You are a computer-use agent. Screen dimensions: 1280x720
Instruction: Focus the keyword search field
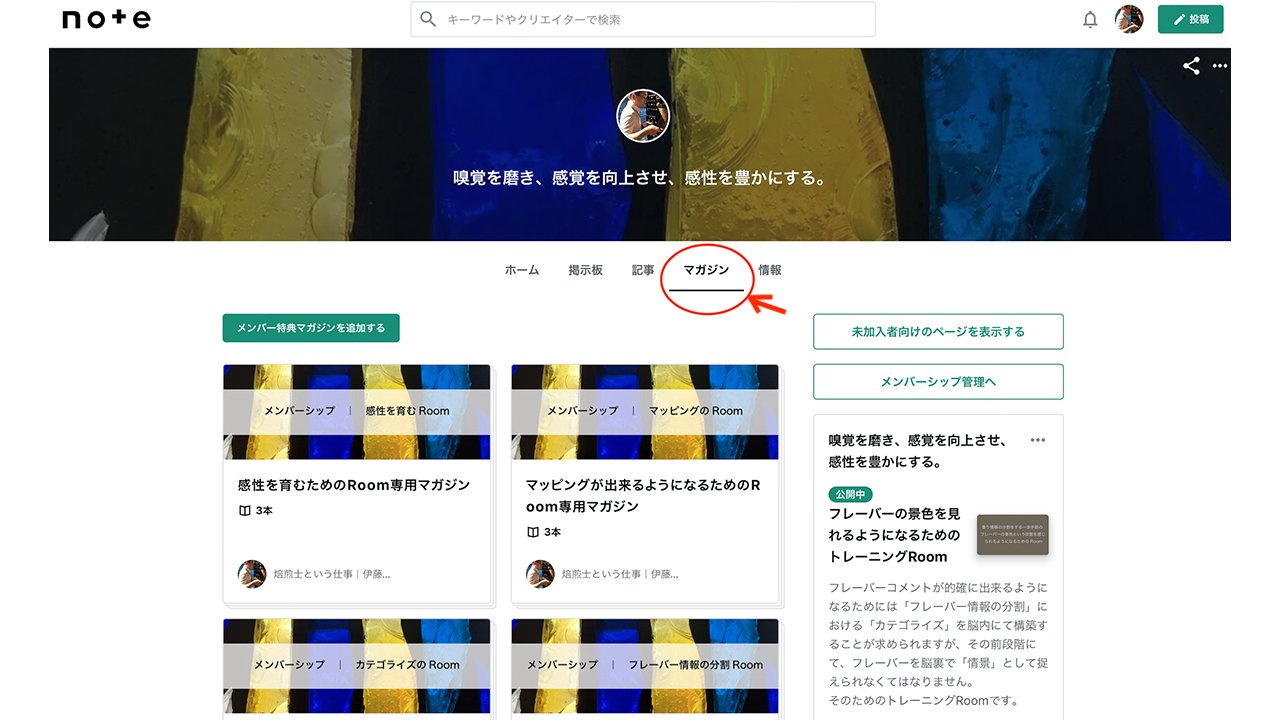pyautogui.click(x=643, y=19)
